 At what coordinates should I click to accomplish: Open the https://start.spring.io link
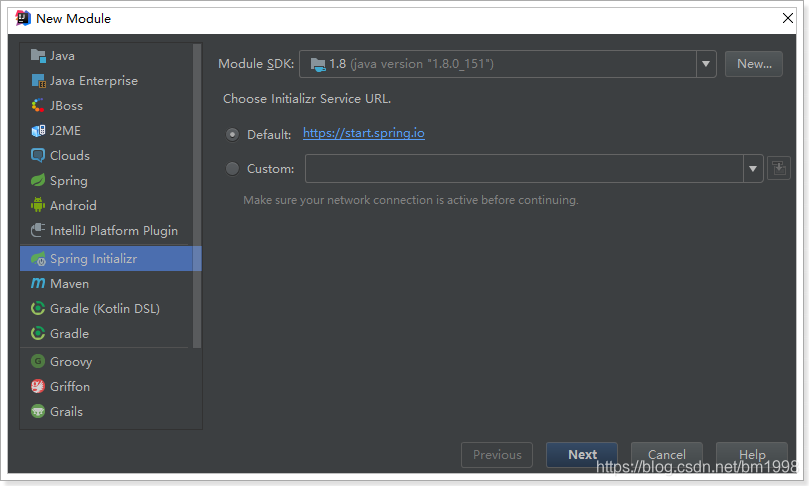[364, 133]
